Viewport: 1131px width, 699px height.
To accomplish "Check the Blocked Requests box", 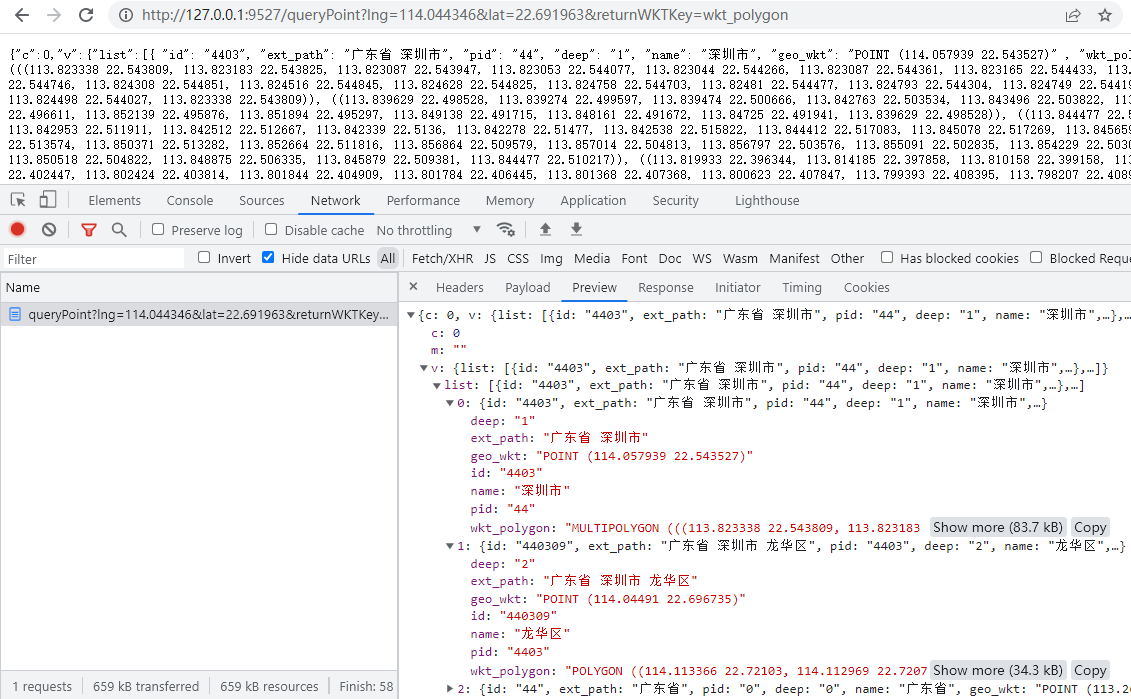I will [x=1037, y=258].
